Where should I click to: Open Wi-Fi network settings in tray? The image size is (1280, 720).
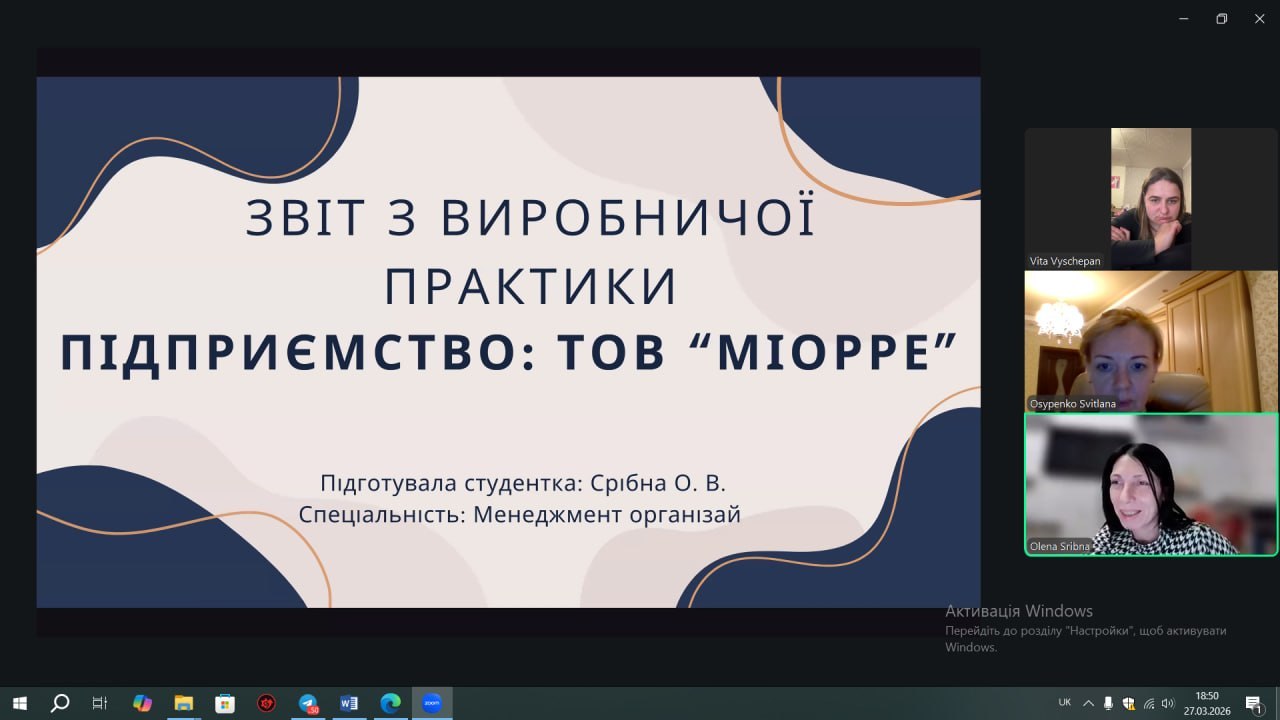point(1148,703)
